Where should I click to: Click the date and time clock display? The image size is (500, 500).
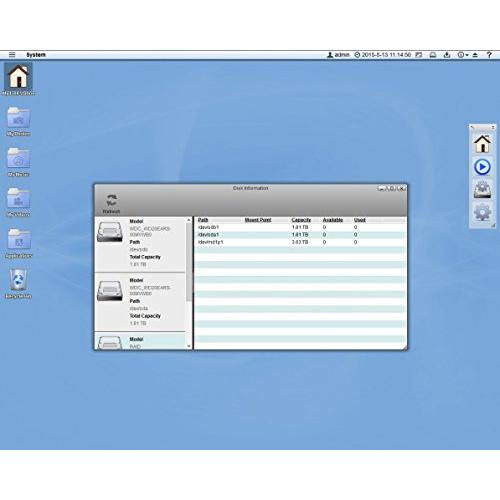pos(383,55)
